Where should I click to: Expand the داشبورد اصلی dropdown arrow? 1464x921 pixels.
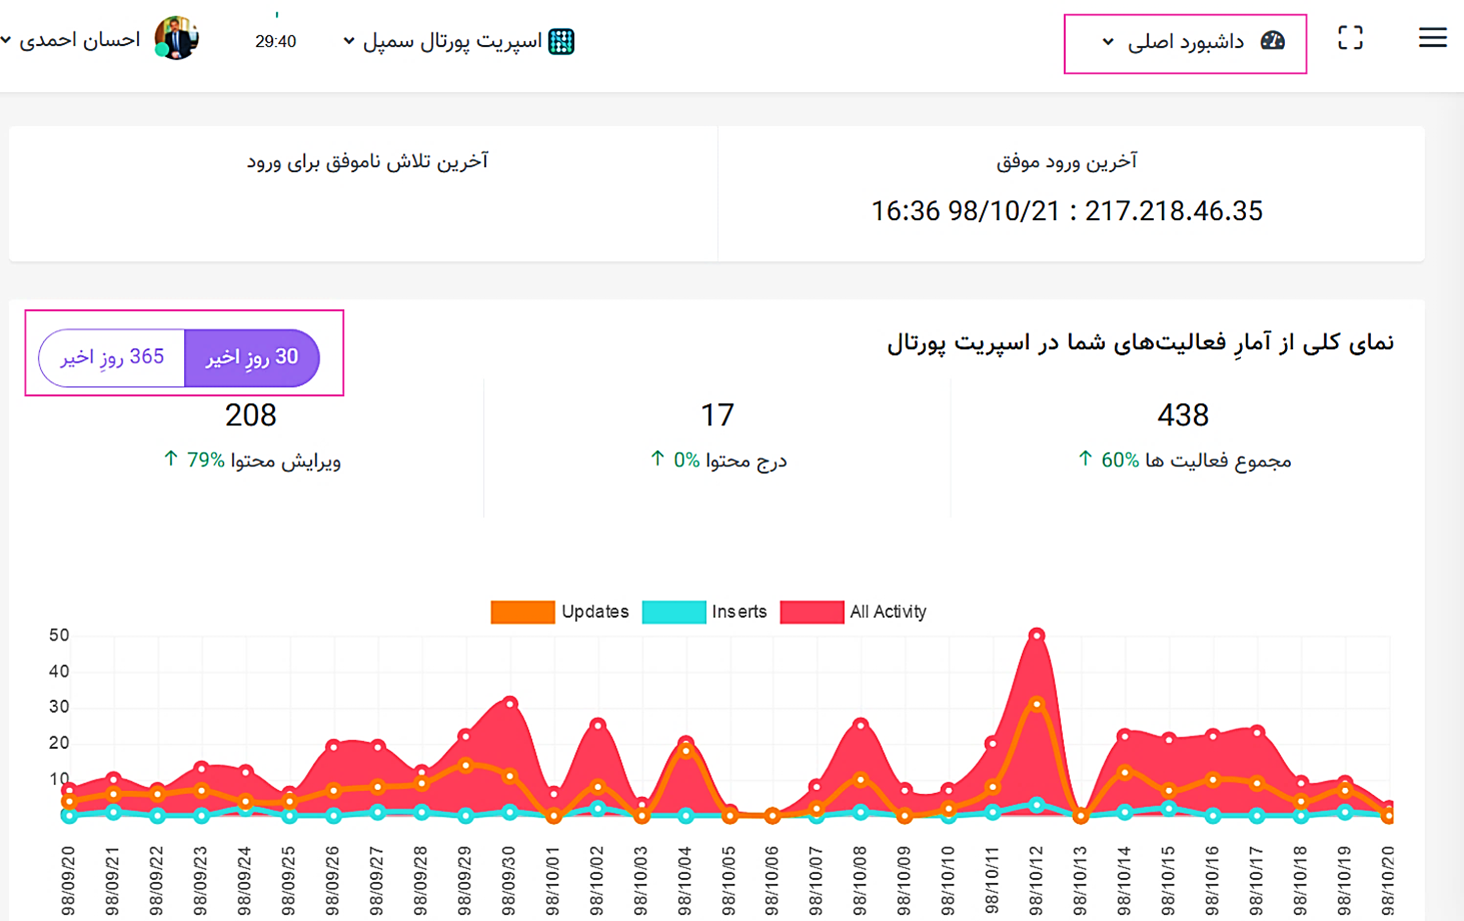coord(1108,42)
